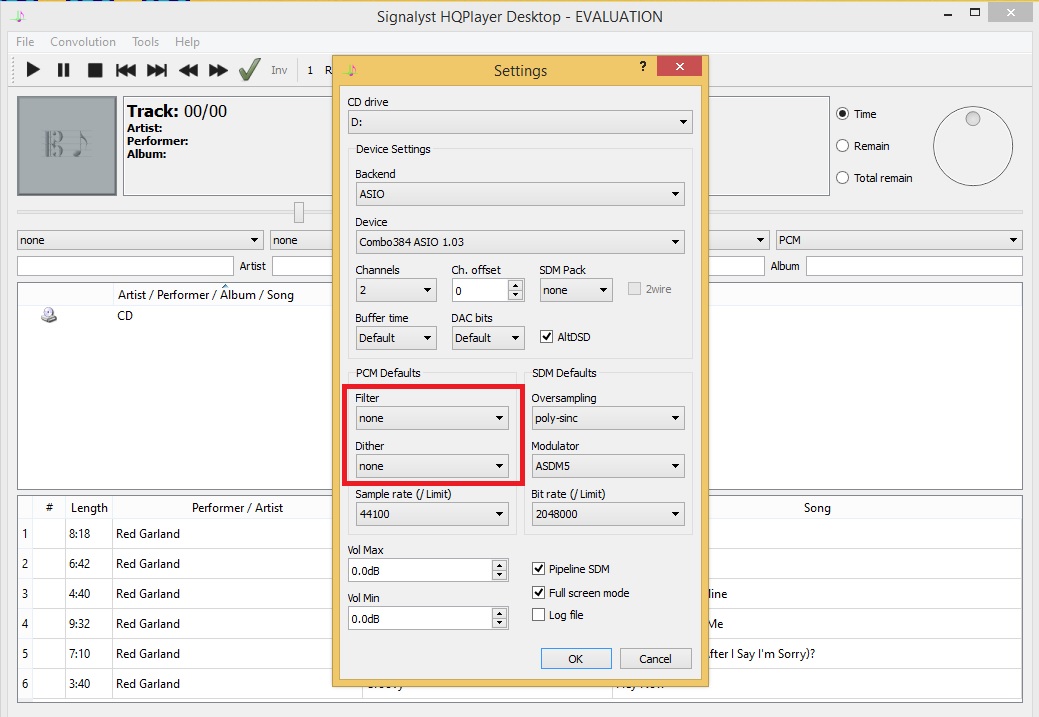
Task: Select the CD entry in library tree
Action: [125, 315]
